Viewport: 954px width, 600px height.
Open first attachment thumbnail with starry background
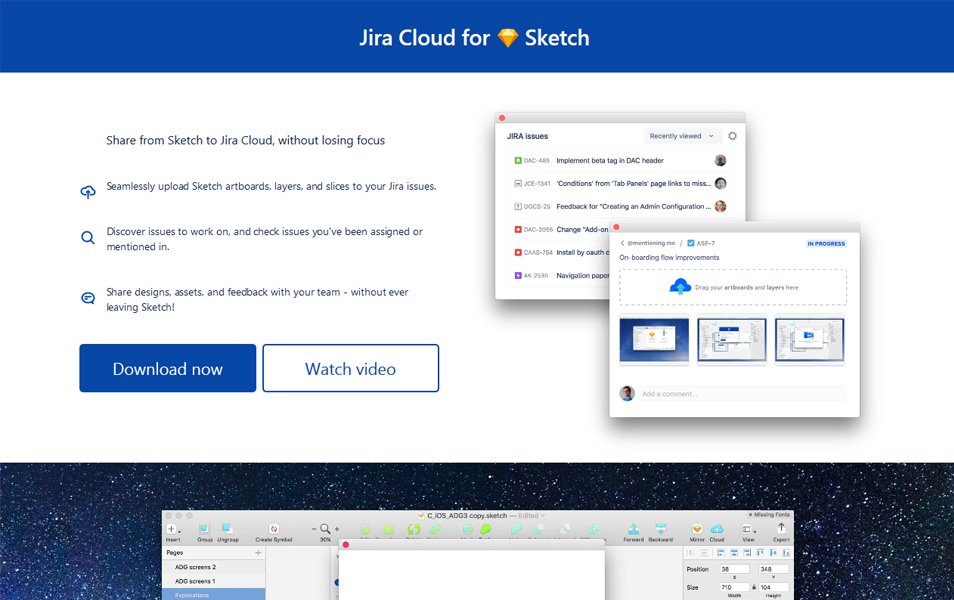point(654,340)
